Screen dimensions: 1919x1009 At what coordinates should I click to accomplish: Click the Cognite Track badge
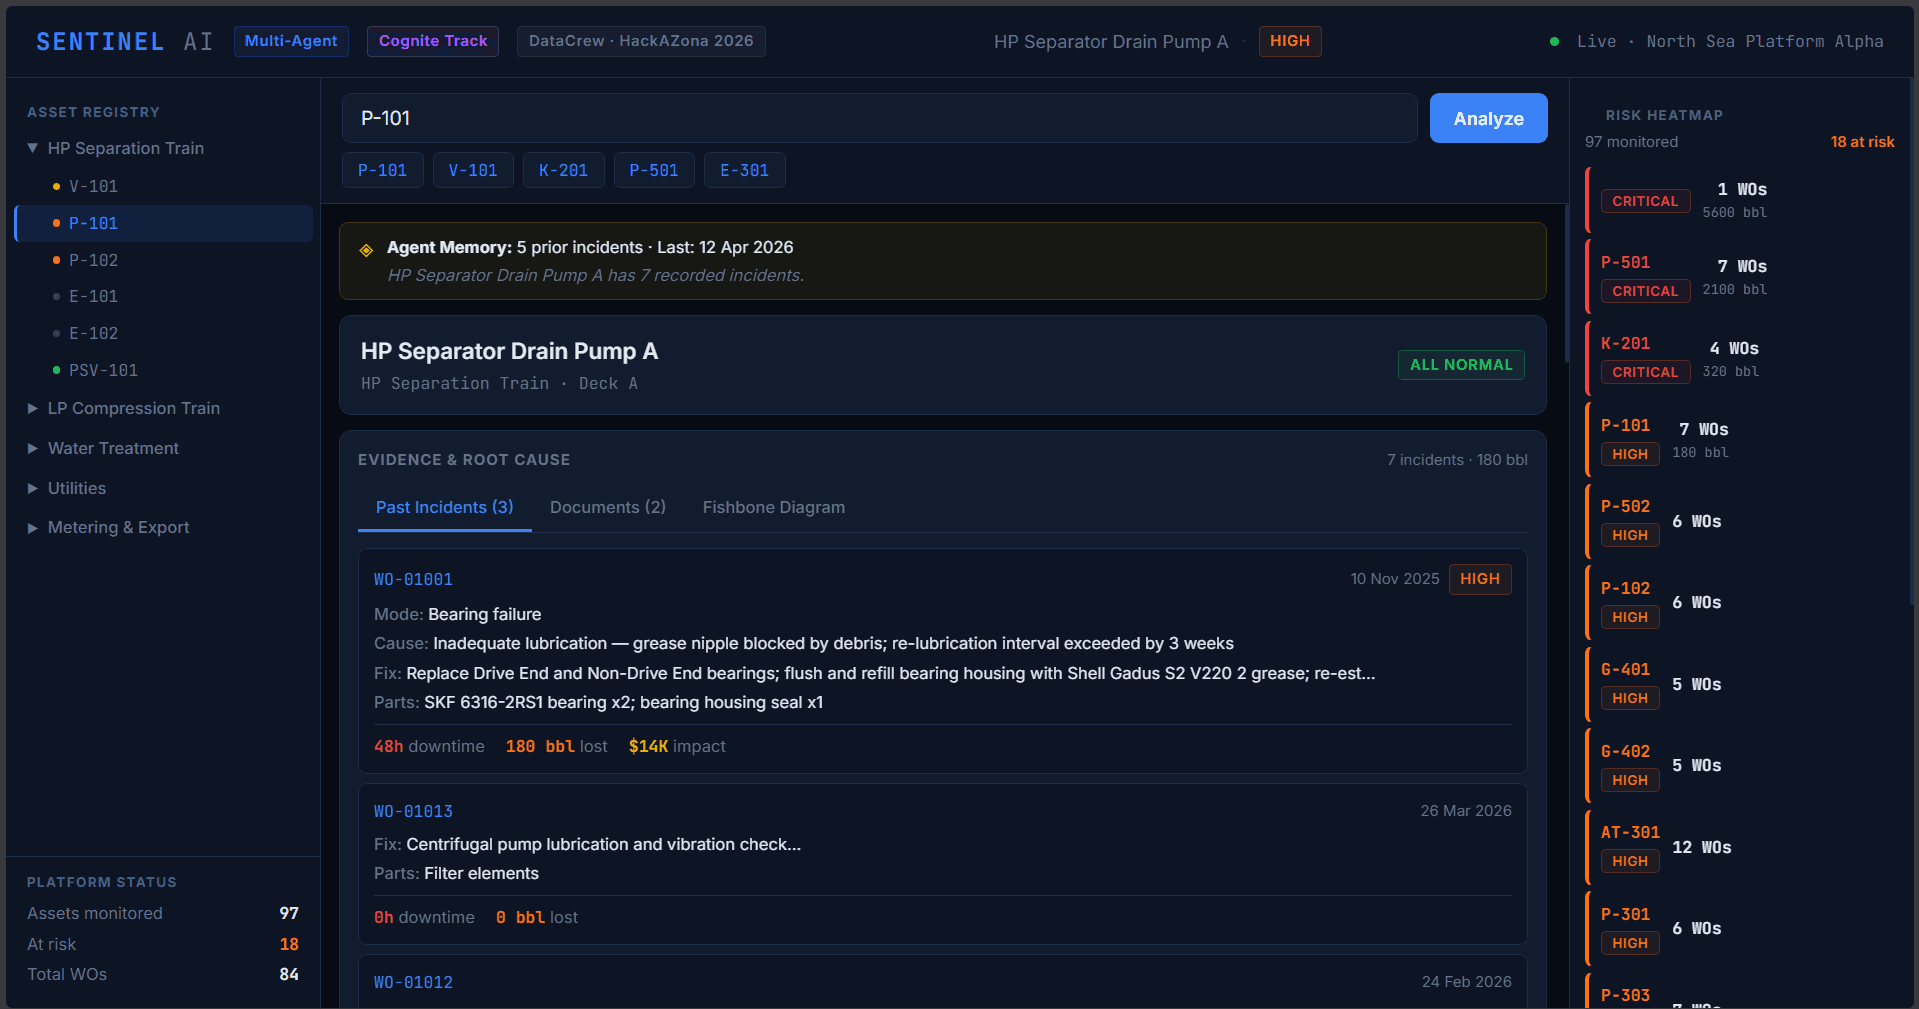point(433,41)
